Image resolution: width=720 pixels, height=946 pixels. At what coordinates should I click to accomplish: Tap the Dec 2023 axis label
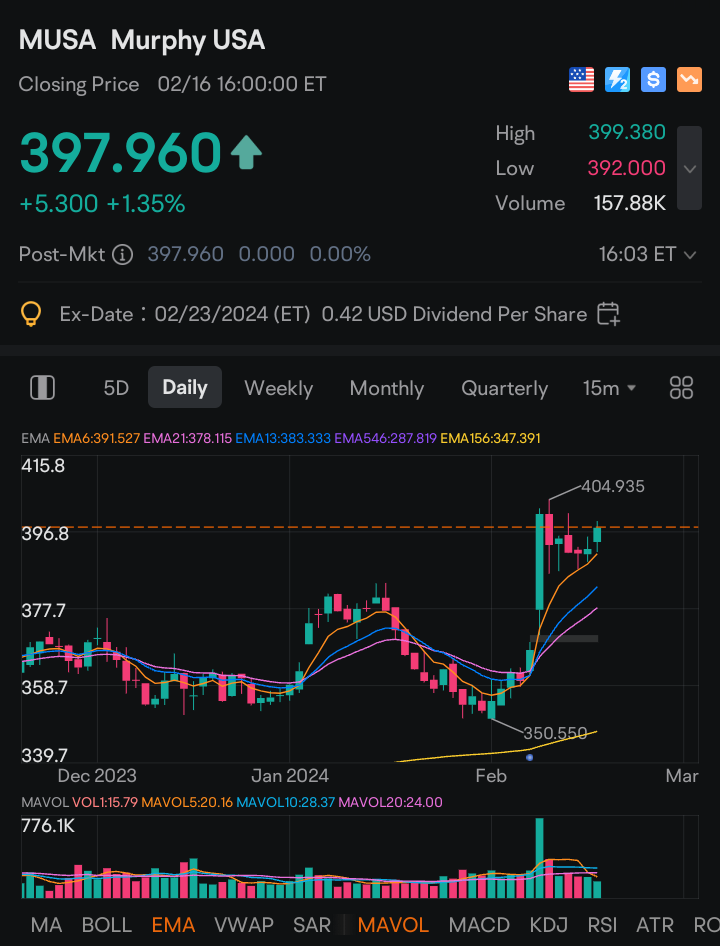(x=97, y=775)
